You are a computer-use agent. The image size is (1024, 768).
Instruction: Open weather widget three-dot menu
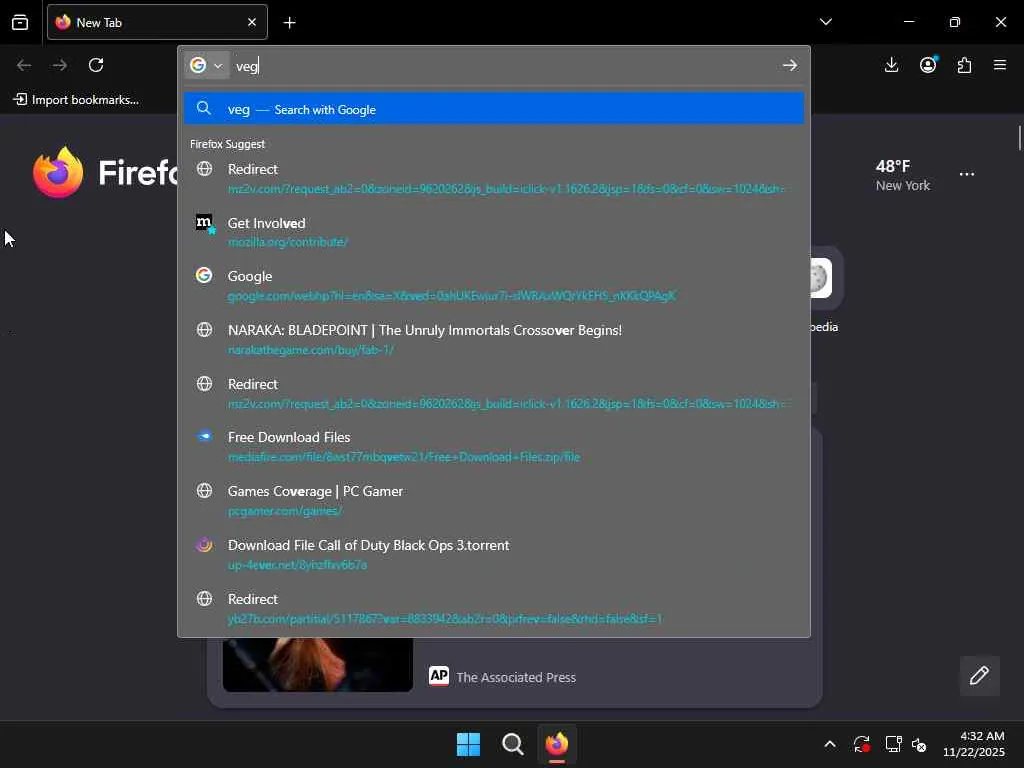[x=967, y=174]
